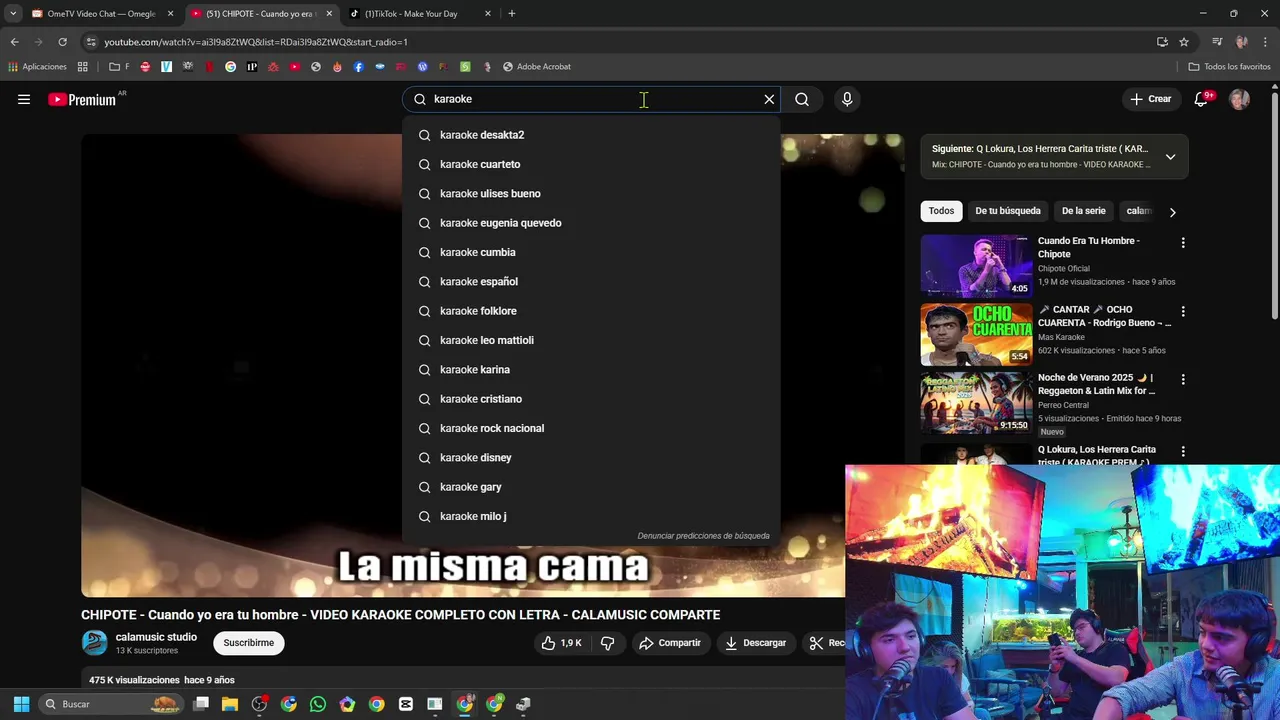Go back in the browser
Image resolution: width=1280 pixels, height=720 pixels.
click(14, 42)
